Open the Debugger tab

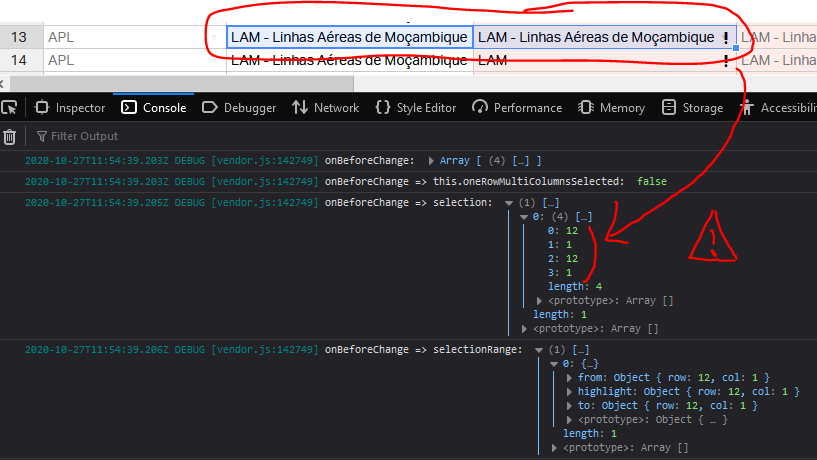pyautogui.click(x=239, y=107)
